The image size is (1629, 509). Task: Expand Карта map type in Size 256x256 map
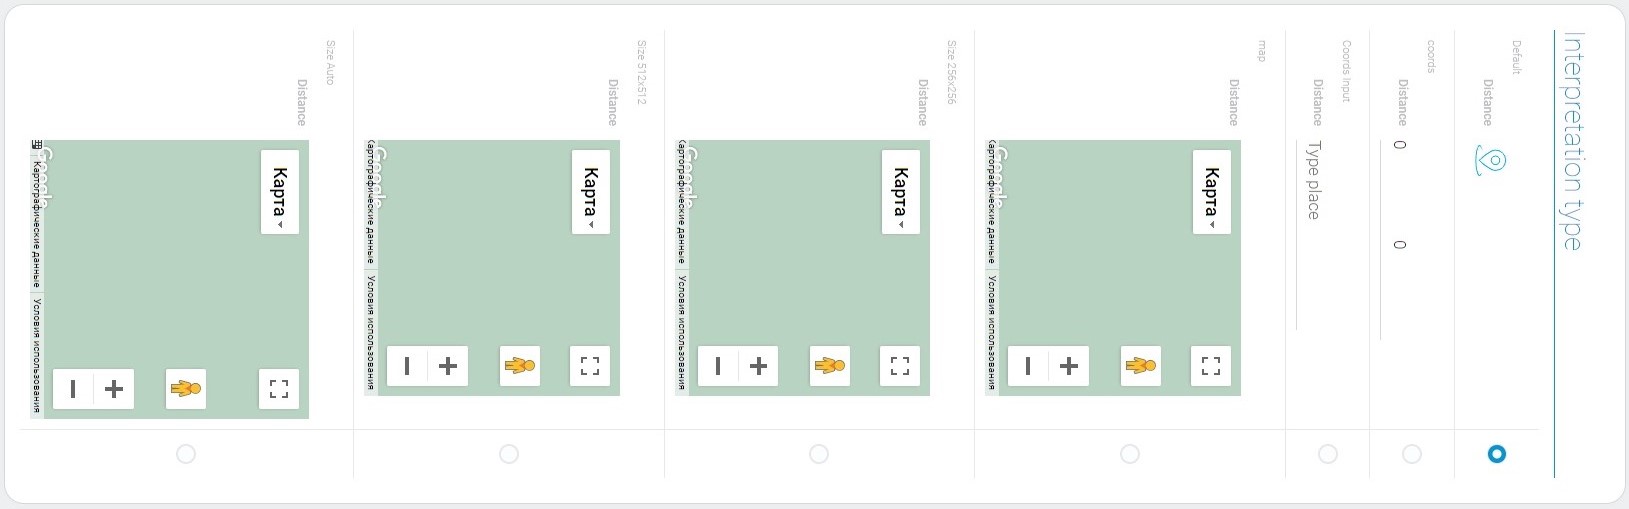[900, 192]
